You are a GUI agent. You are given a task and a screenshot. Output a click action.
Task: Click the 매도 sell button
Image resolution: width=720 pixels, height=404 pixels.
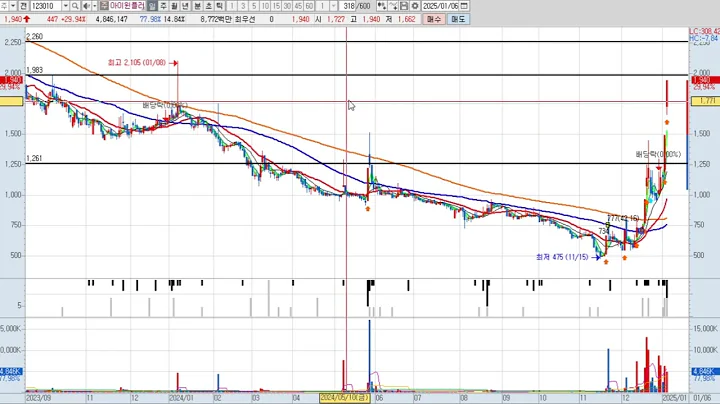[458, 19]
